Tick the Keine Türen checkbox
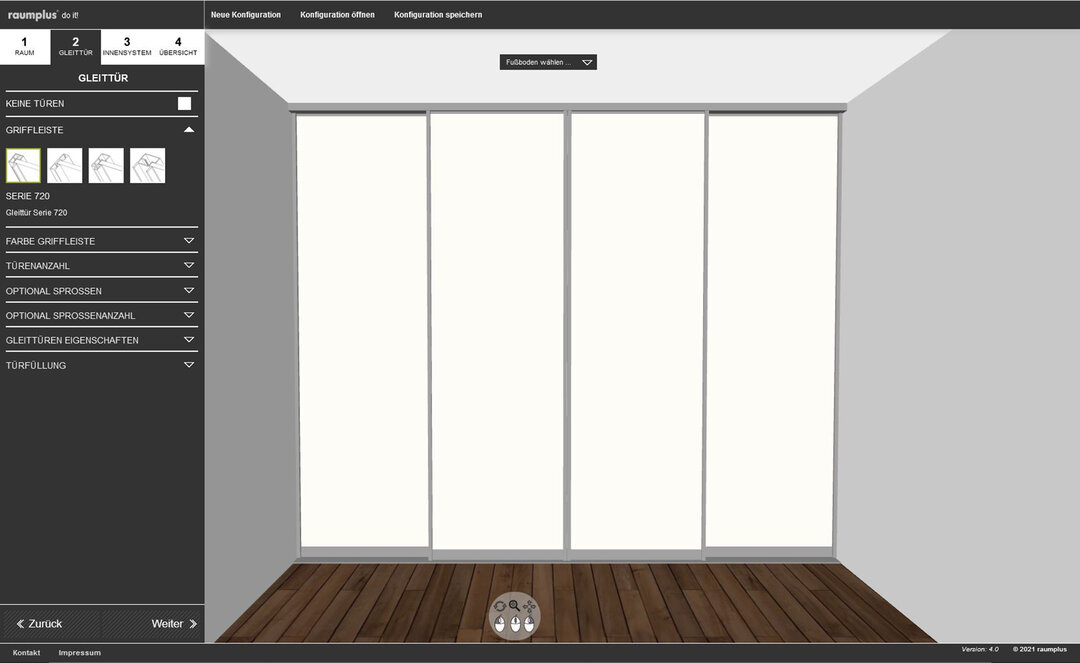 (x=185, y=103)
